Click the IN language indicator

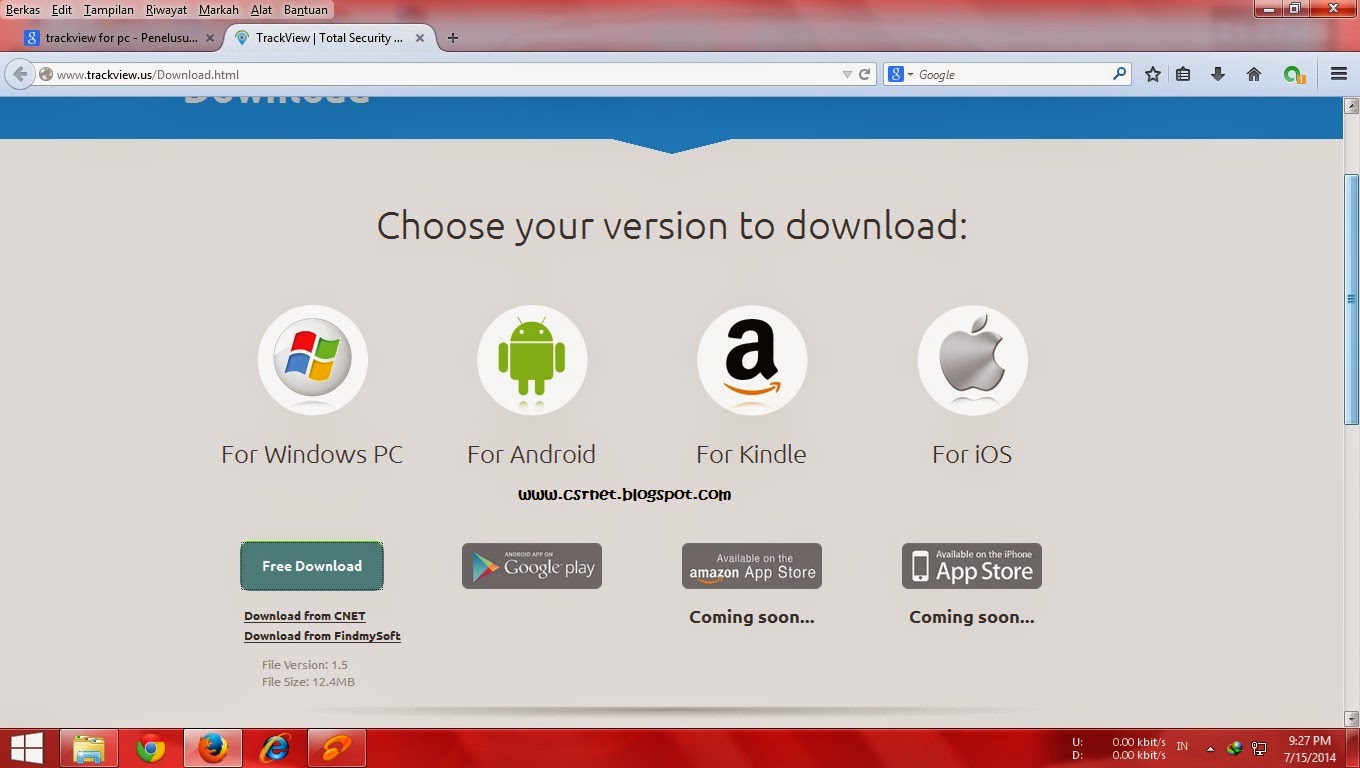1183,746
